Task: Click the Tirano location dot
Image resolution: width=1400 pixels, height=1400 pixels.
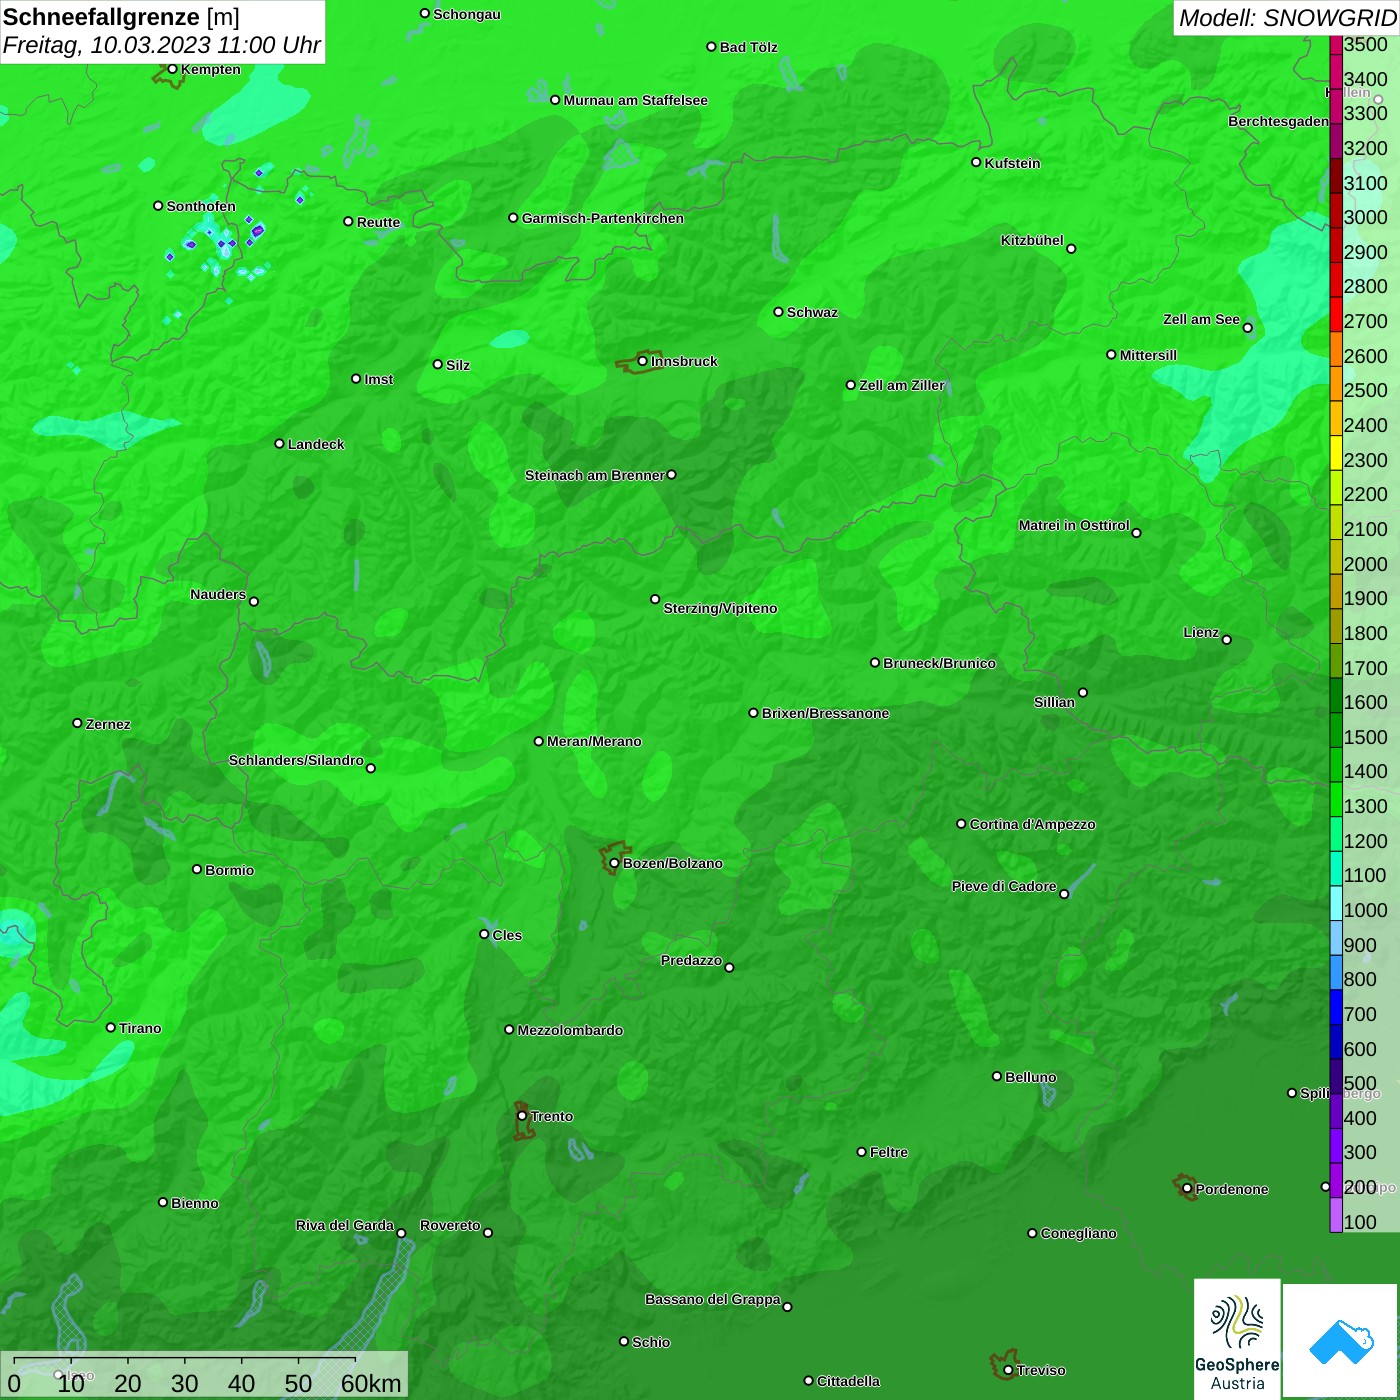Action: (111, 1028)
